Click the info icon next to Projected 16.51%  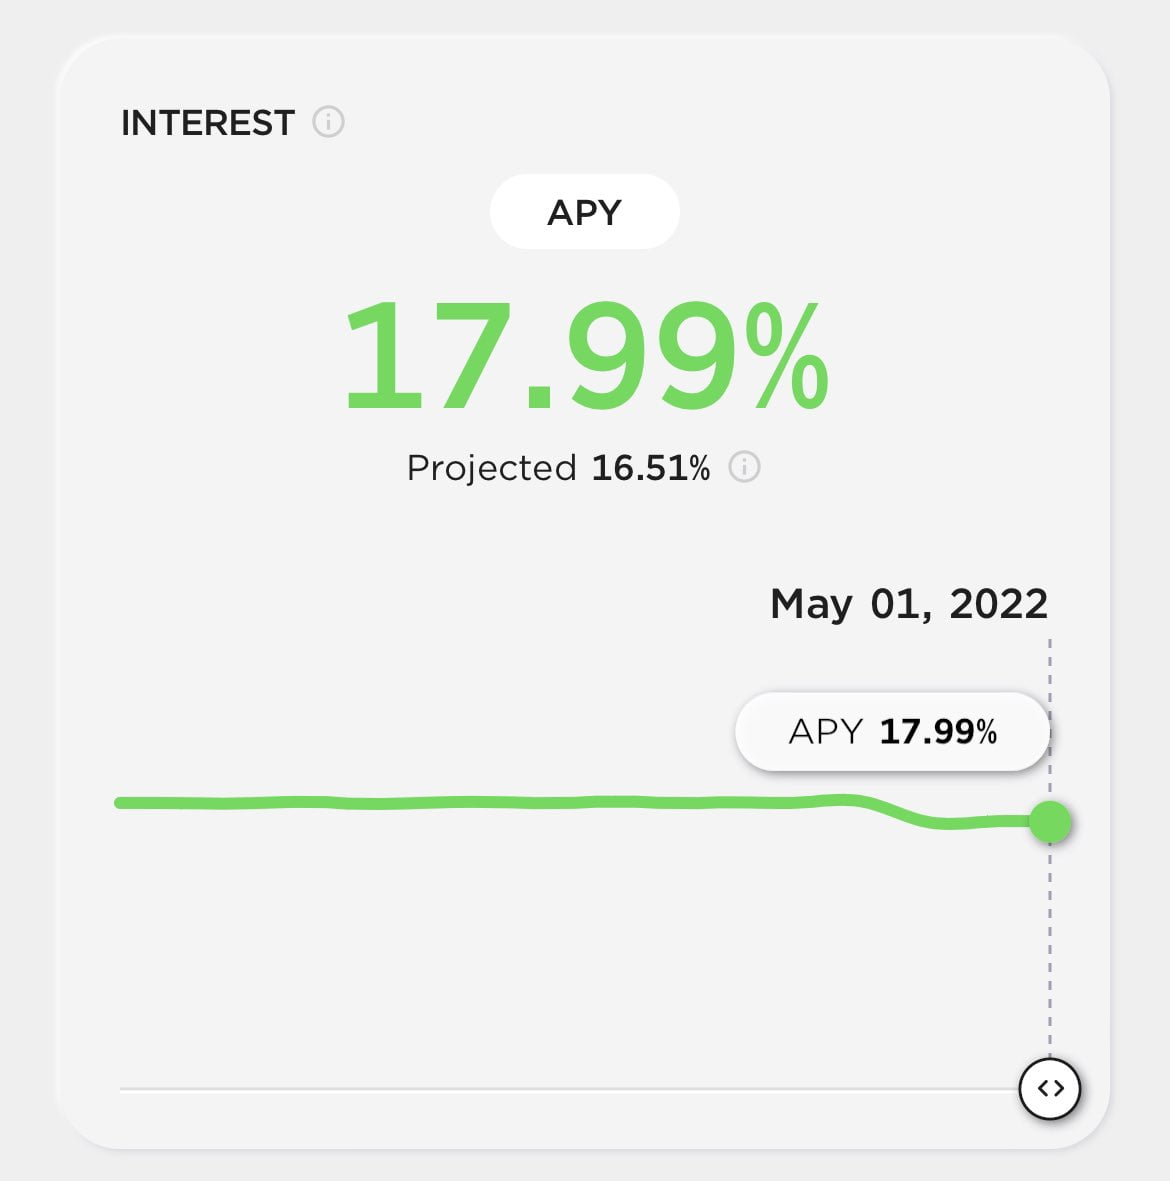click(x=744, y=467)
